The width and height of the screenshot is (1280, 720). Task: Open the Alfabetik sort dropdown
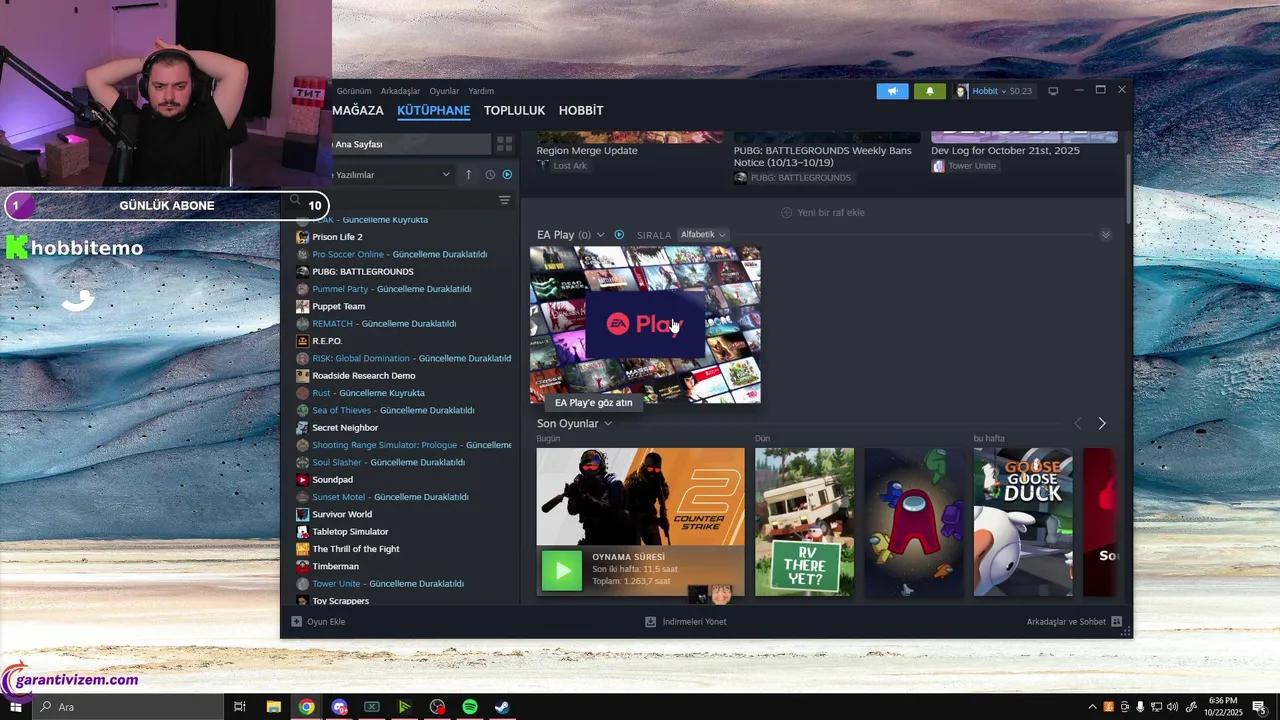pyautogui.click(x=703, y=235)
